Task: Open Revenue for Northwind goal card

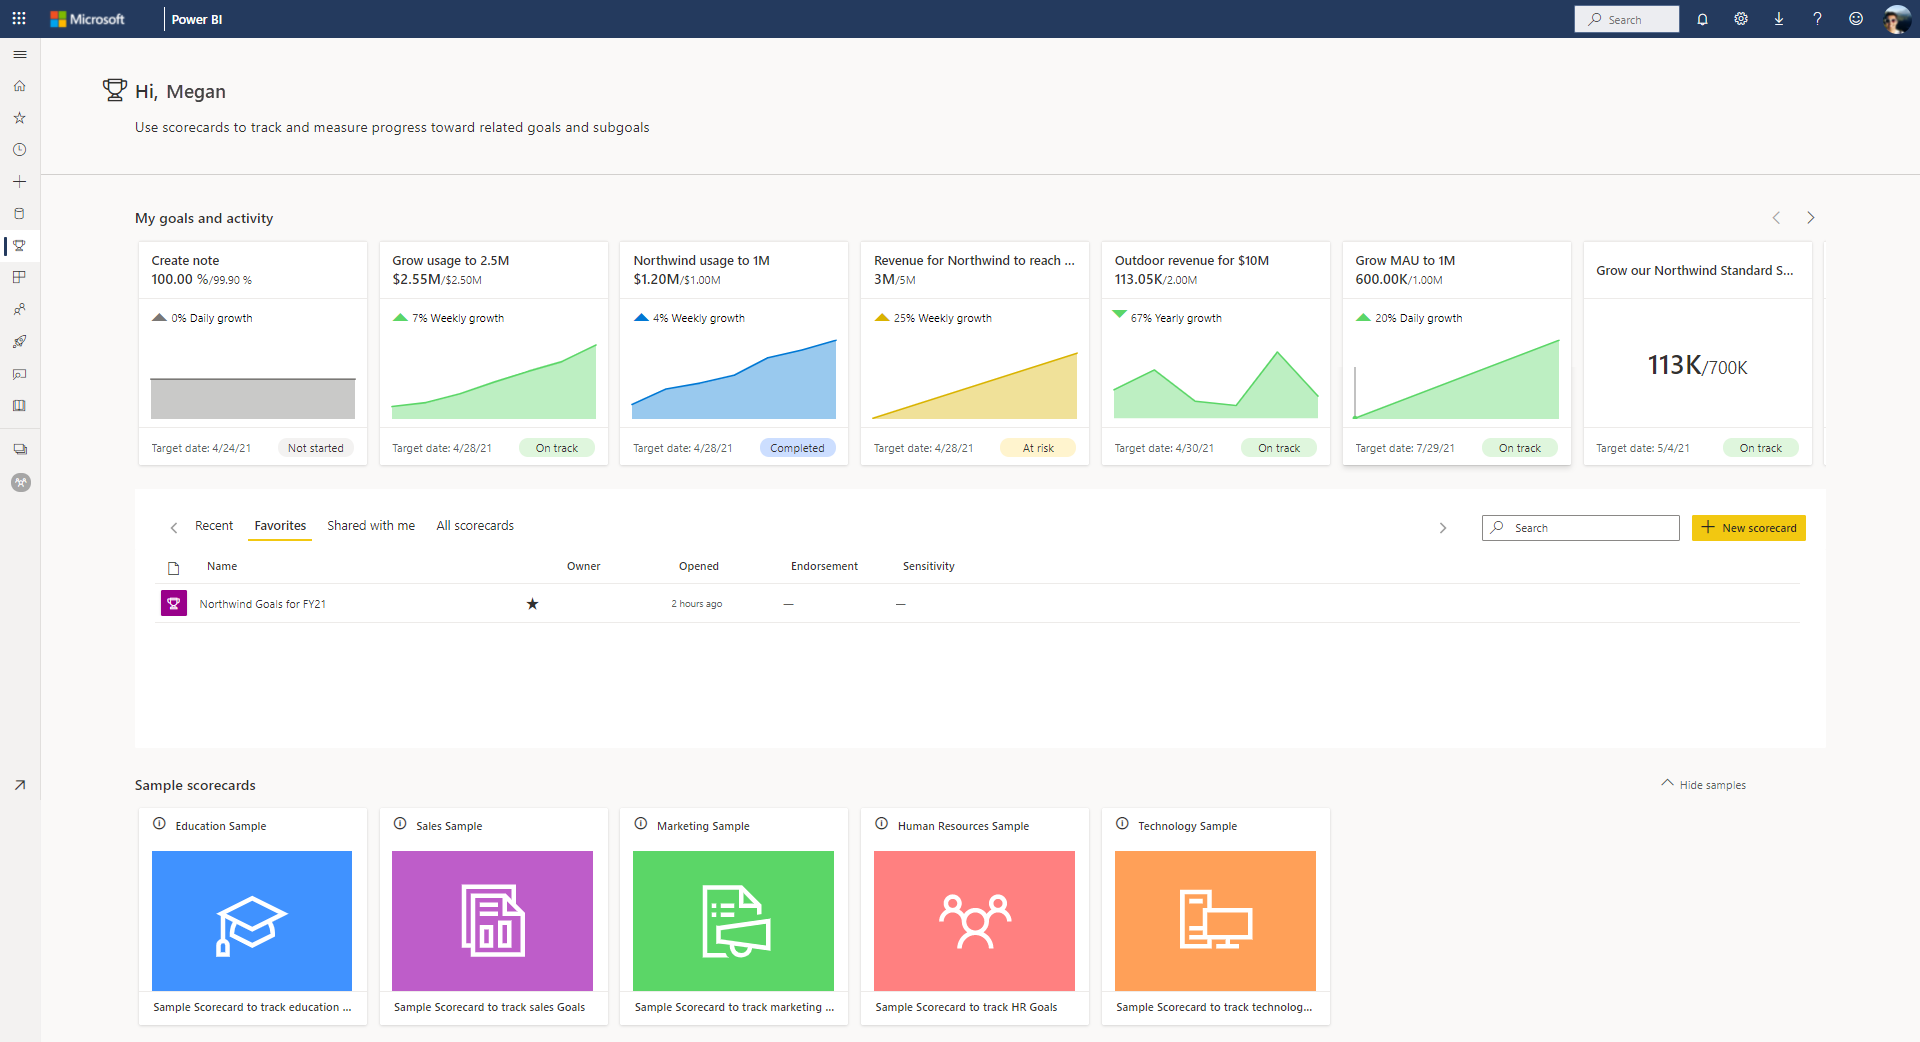Action: (x=975, y=353)
